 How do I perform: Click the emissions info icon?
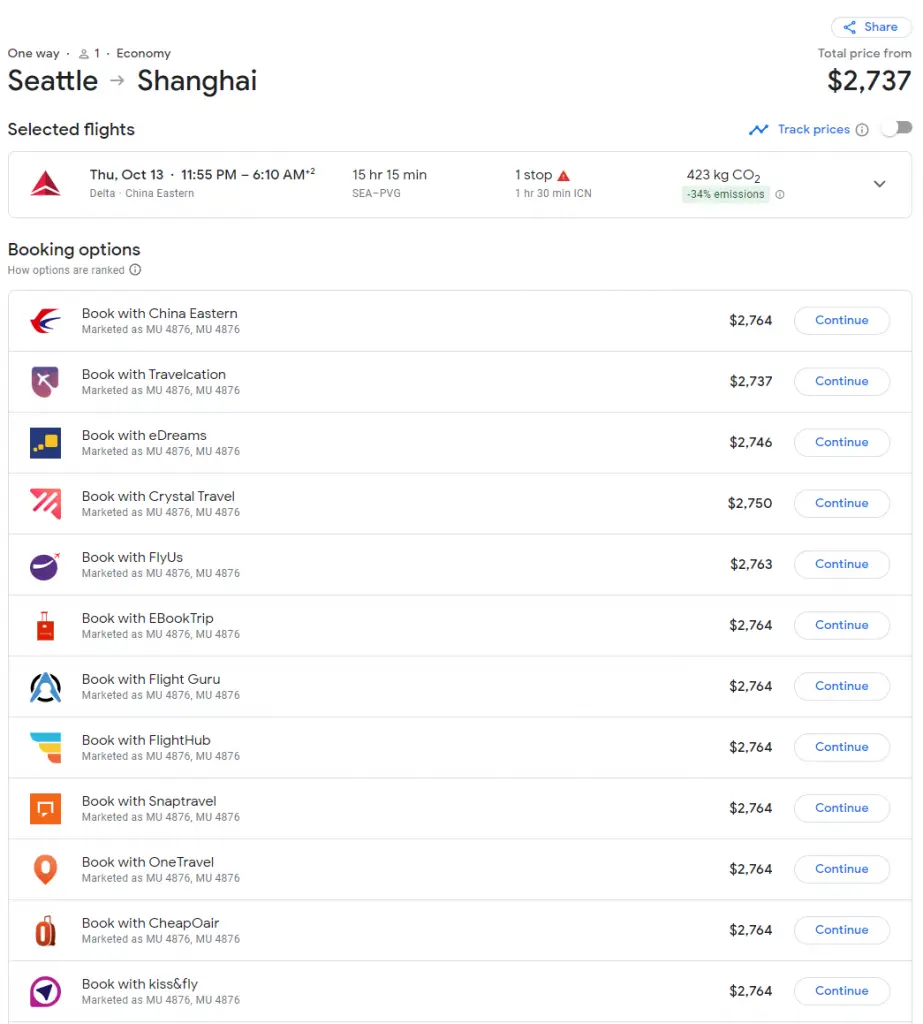pos(780,195)
